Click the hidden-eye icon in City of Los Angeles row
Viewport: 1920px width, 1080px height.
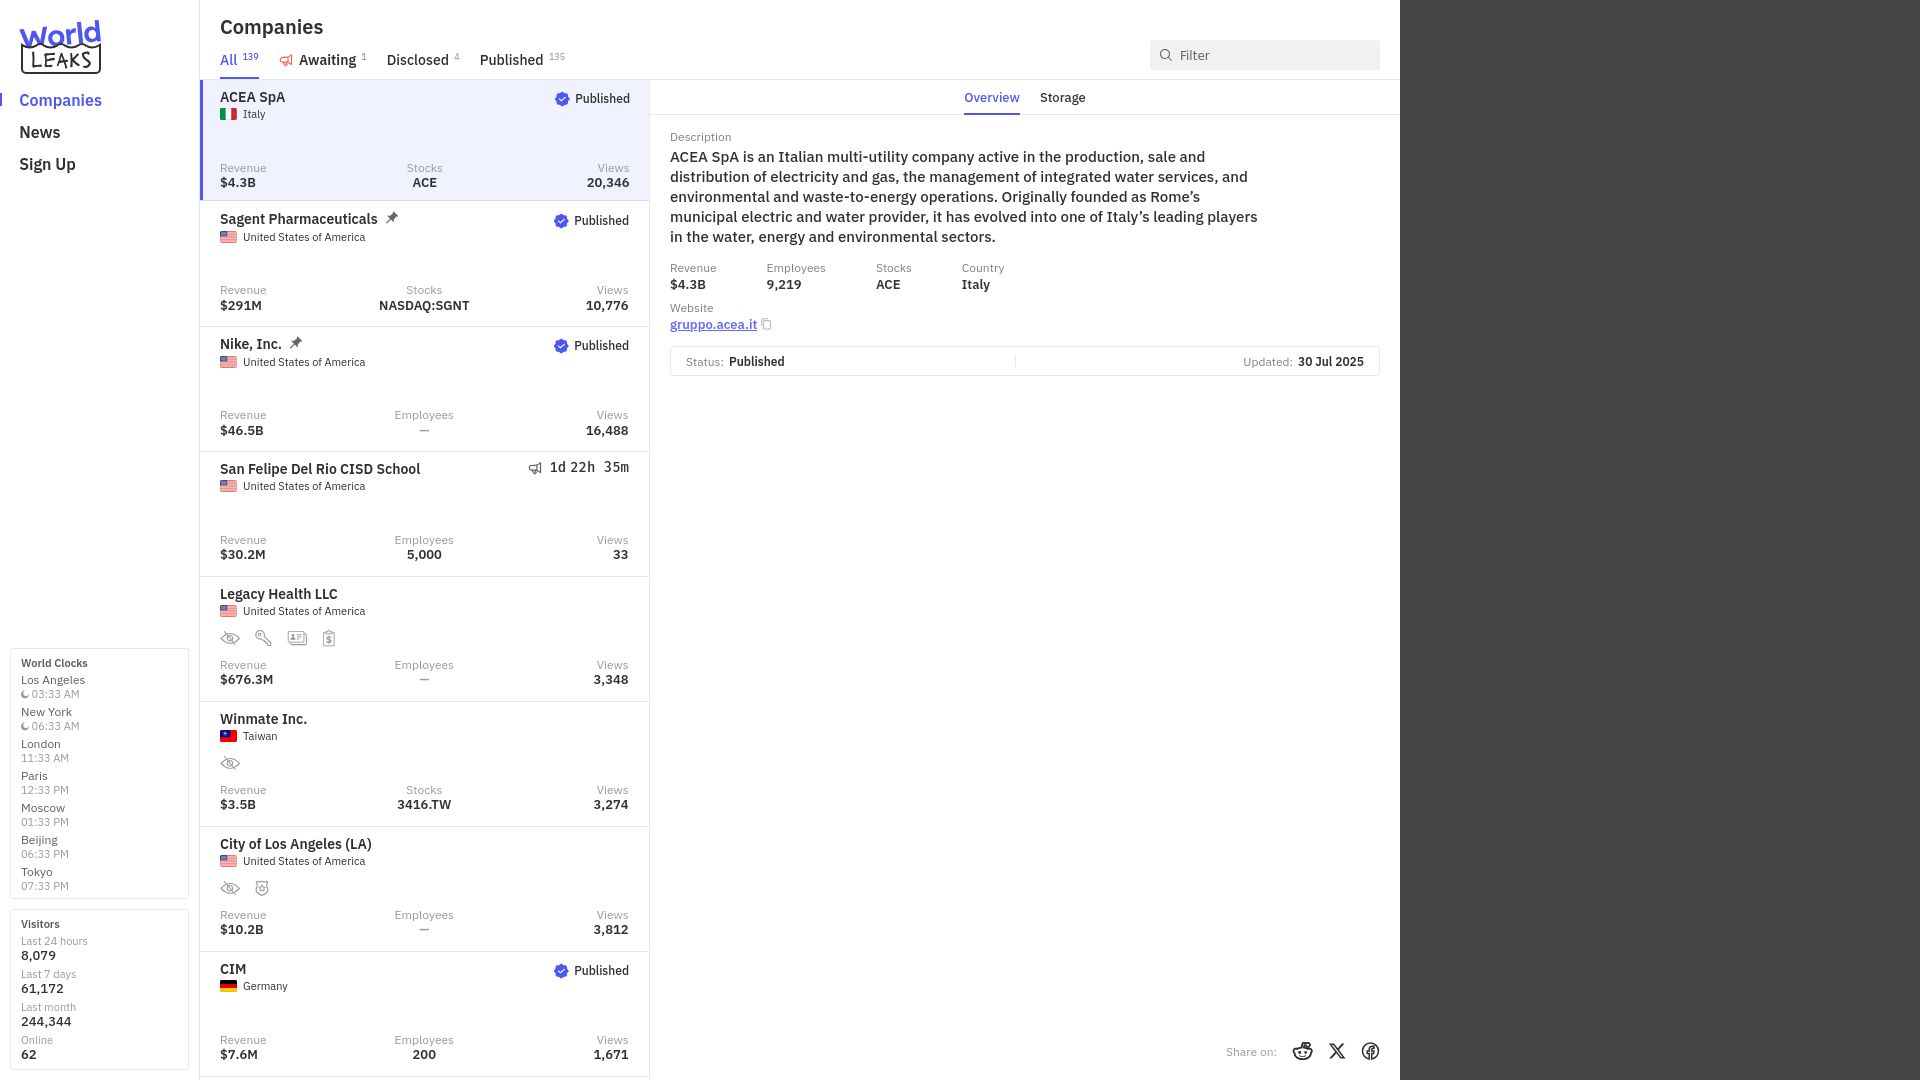pos(230,888)
